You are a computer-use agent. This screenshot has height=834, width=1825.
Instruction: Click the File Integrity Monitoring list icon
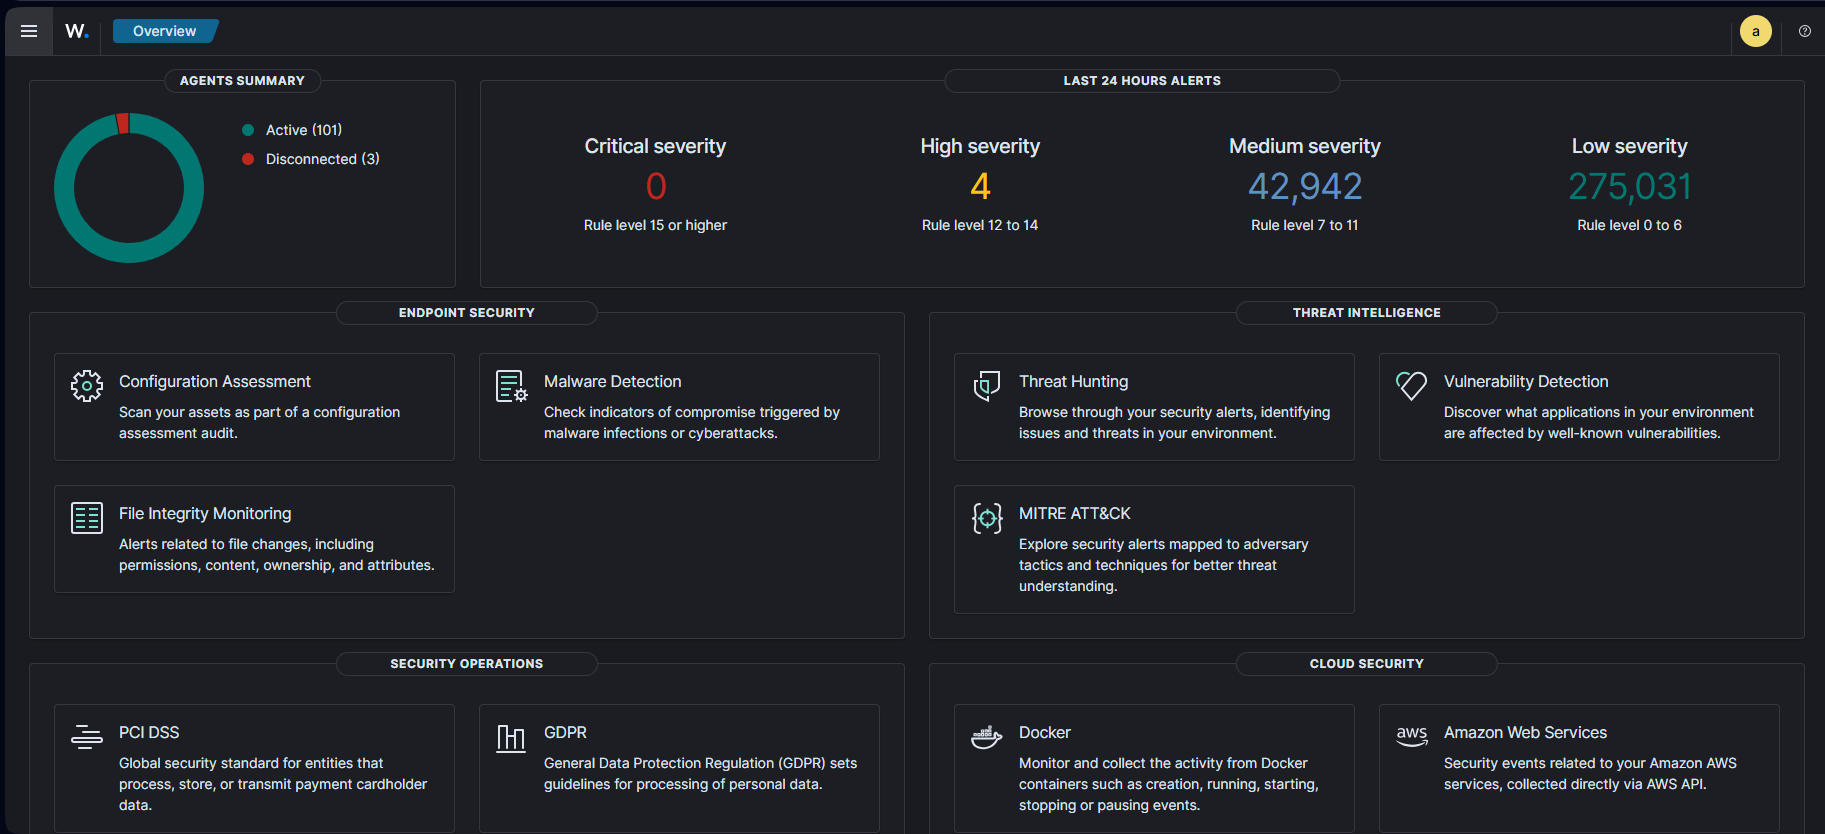coord(87,518)
